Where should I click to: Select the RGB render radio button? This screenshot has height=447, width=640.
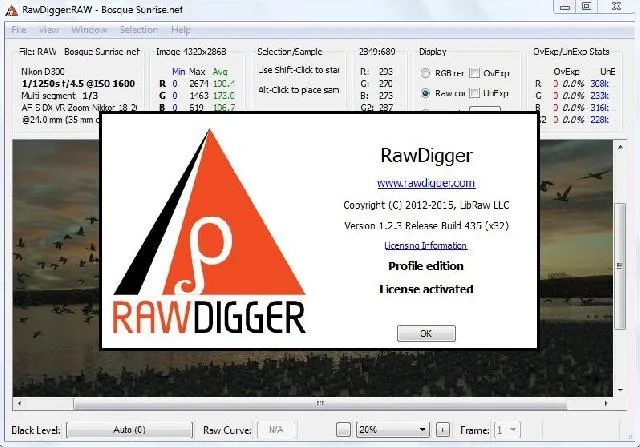point(425,73)
